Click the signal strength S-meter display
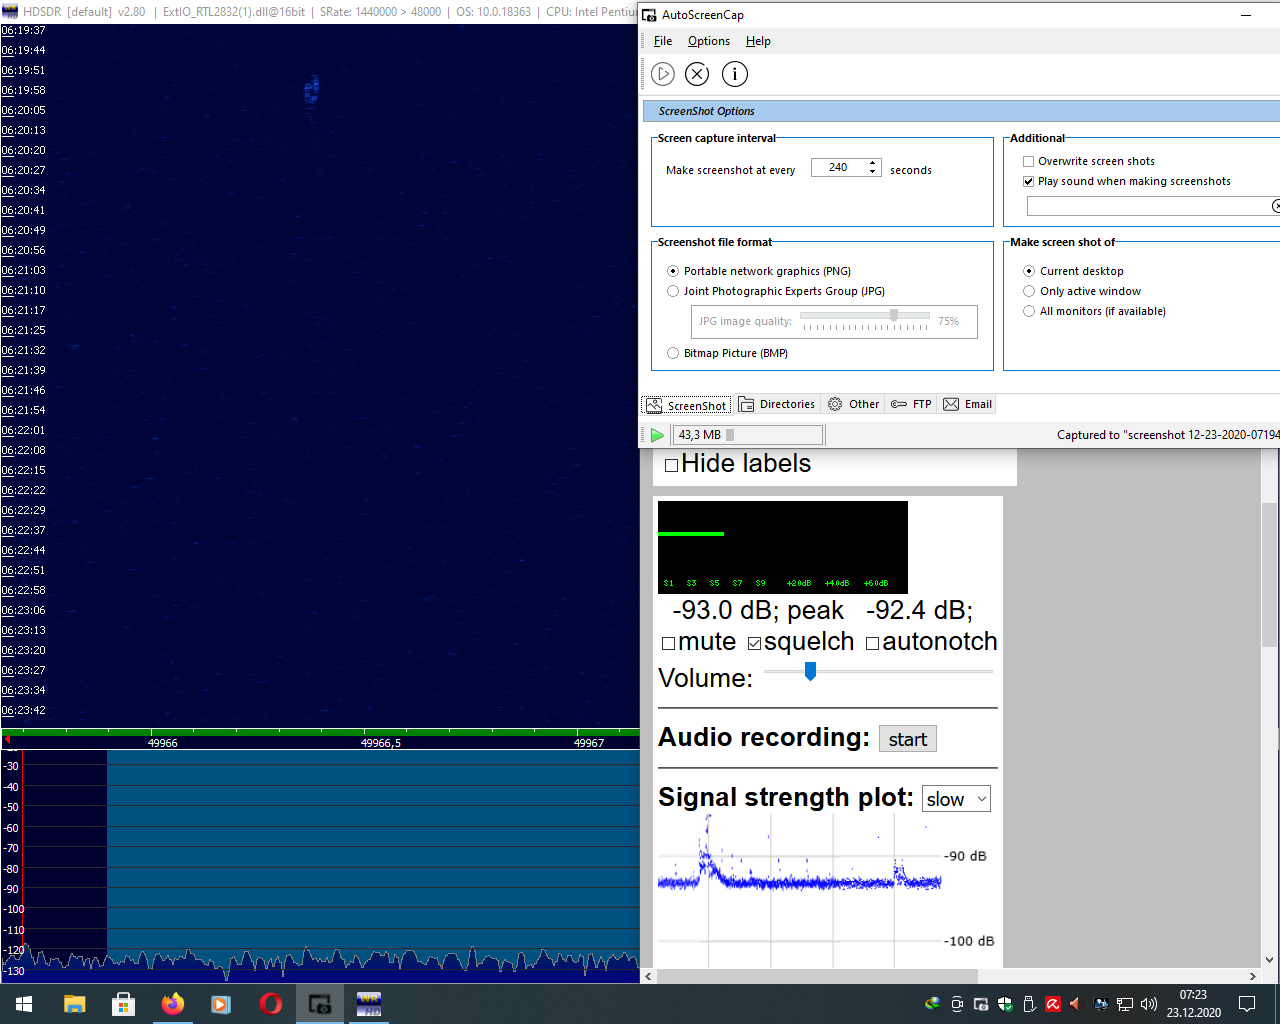The width and height of the screenshot is (1280, 1024). click(x=783, y=547)
